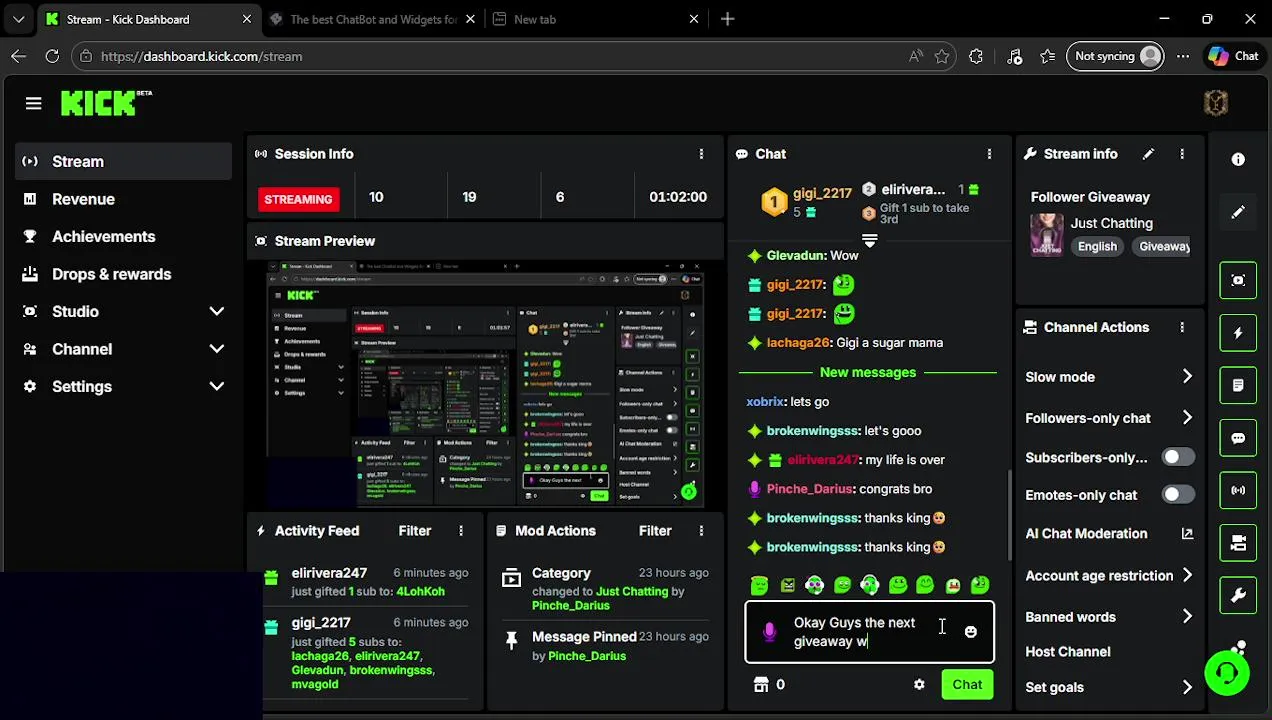Toggle the document widget icon in sidebar
The image size is (1272, 720).
pos(1238,385)
